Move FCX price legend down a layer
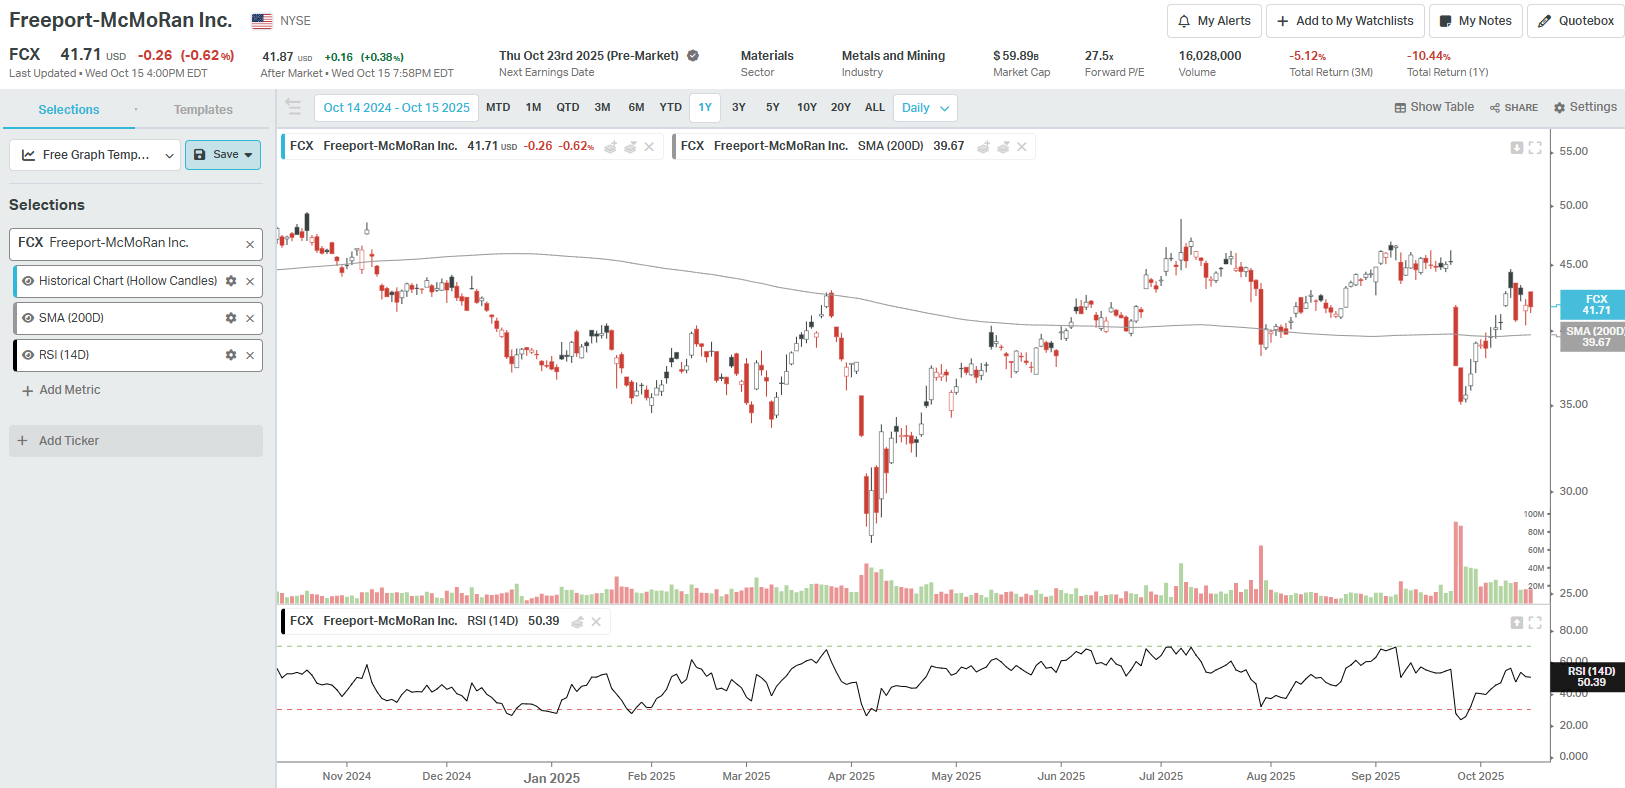1625x788 pixels. pyautogui.click(x=630, y=147)
